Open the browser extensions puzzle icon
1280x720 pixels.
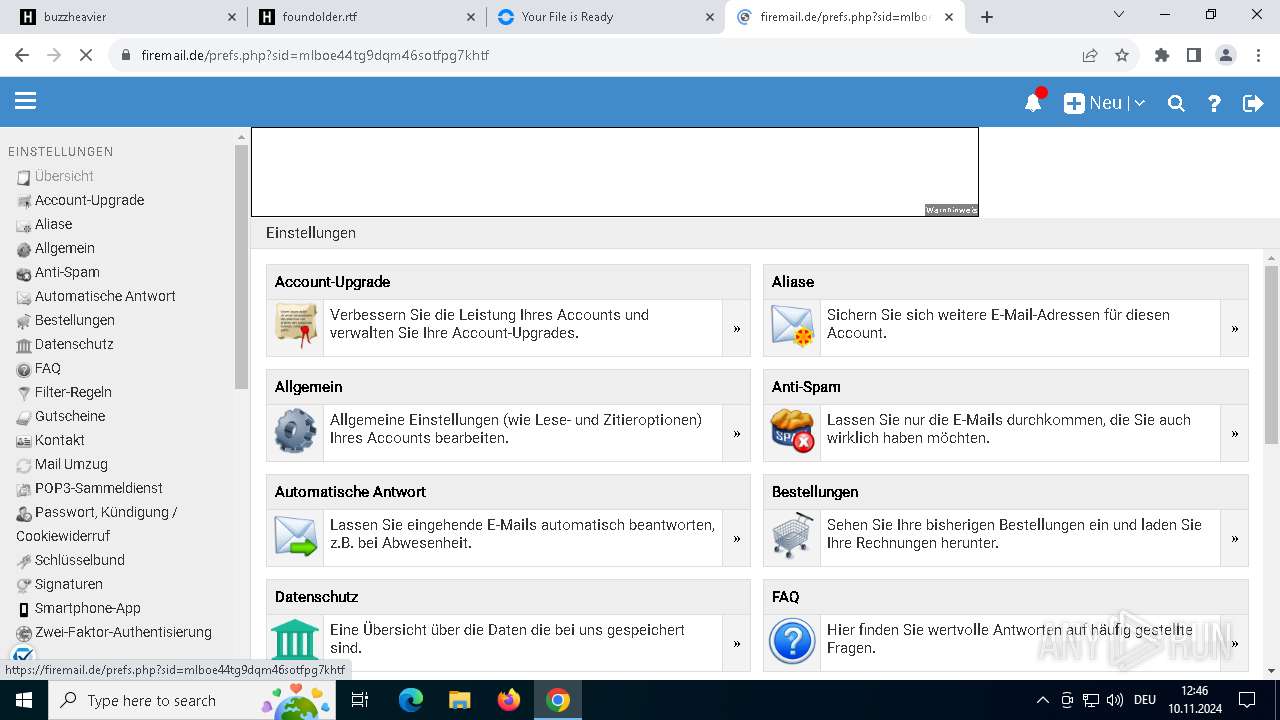point(1162,55)
